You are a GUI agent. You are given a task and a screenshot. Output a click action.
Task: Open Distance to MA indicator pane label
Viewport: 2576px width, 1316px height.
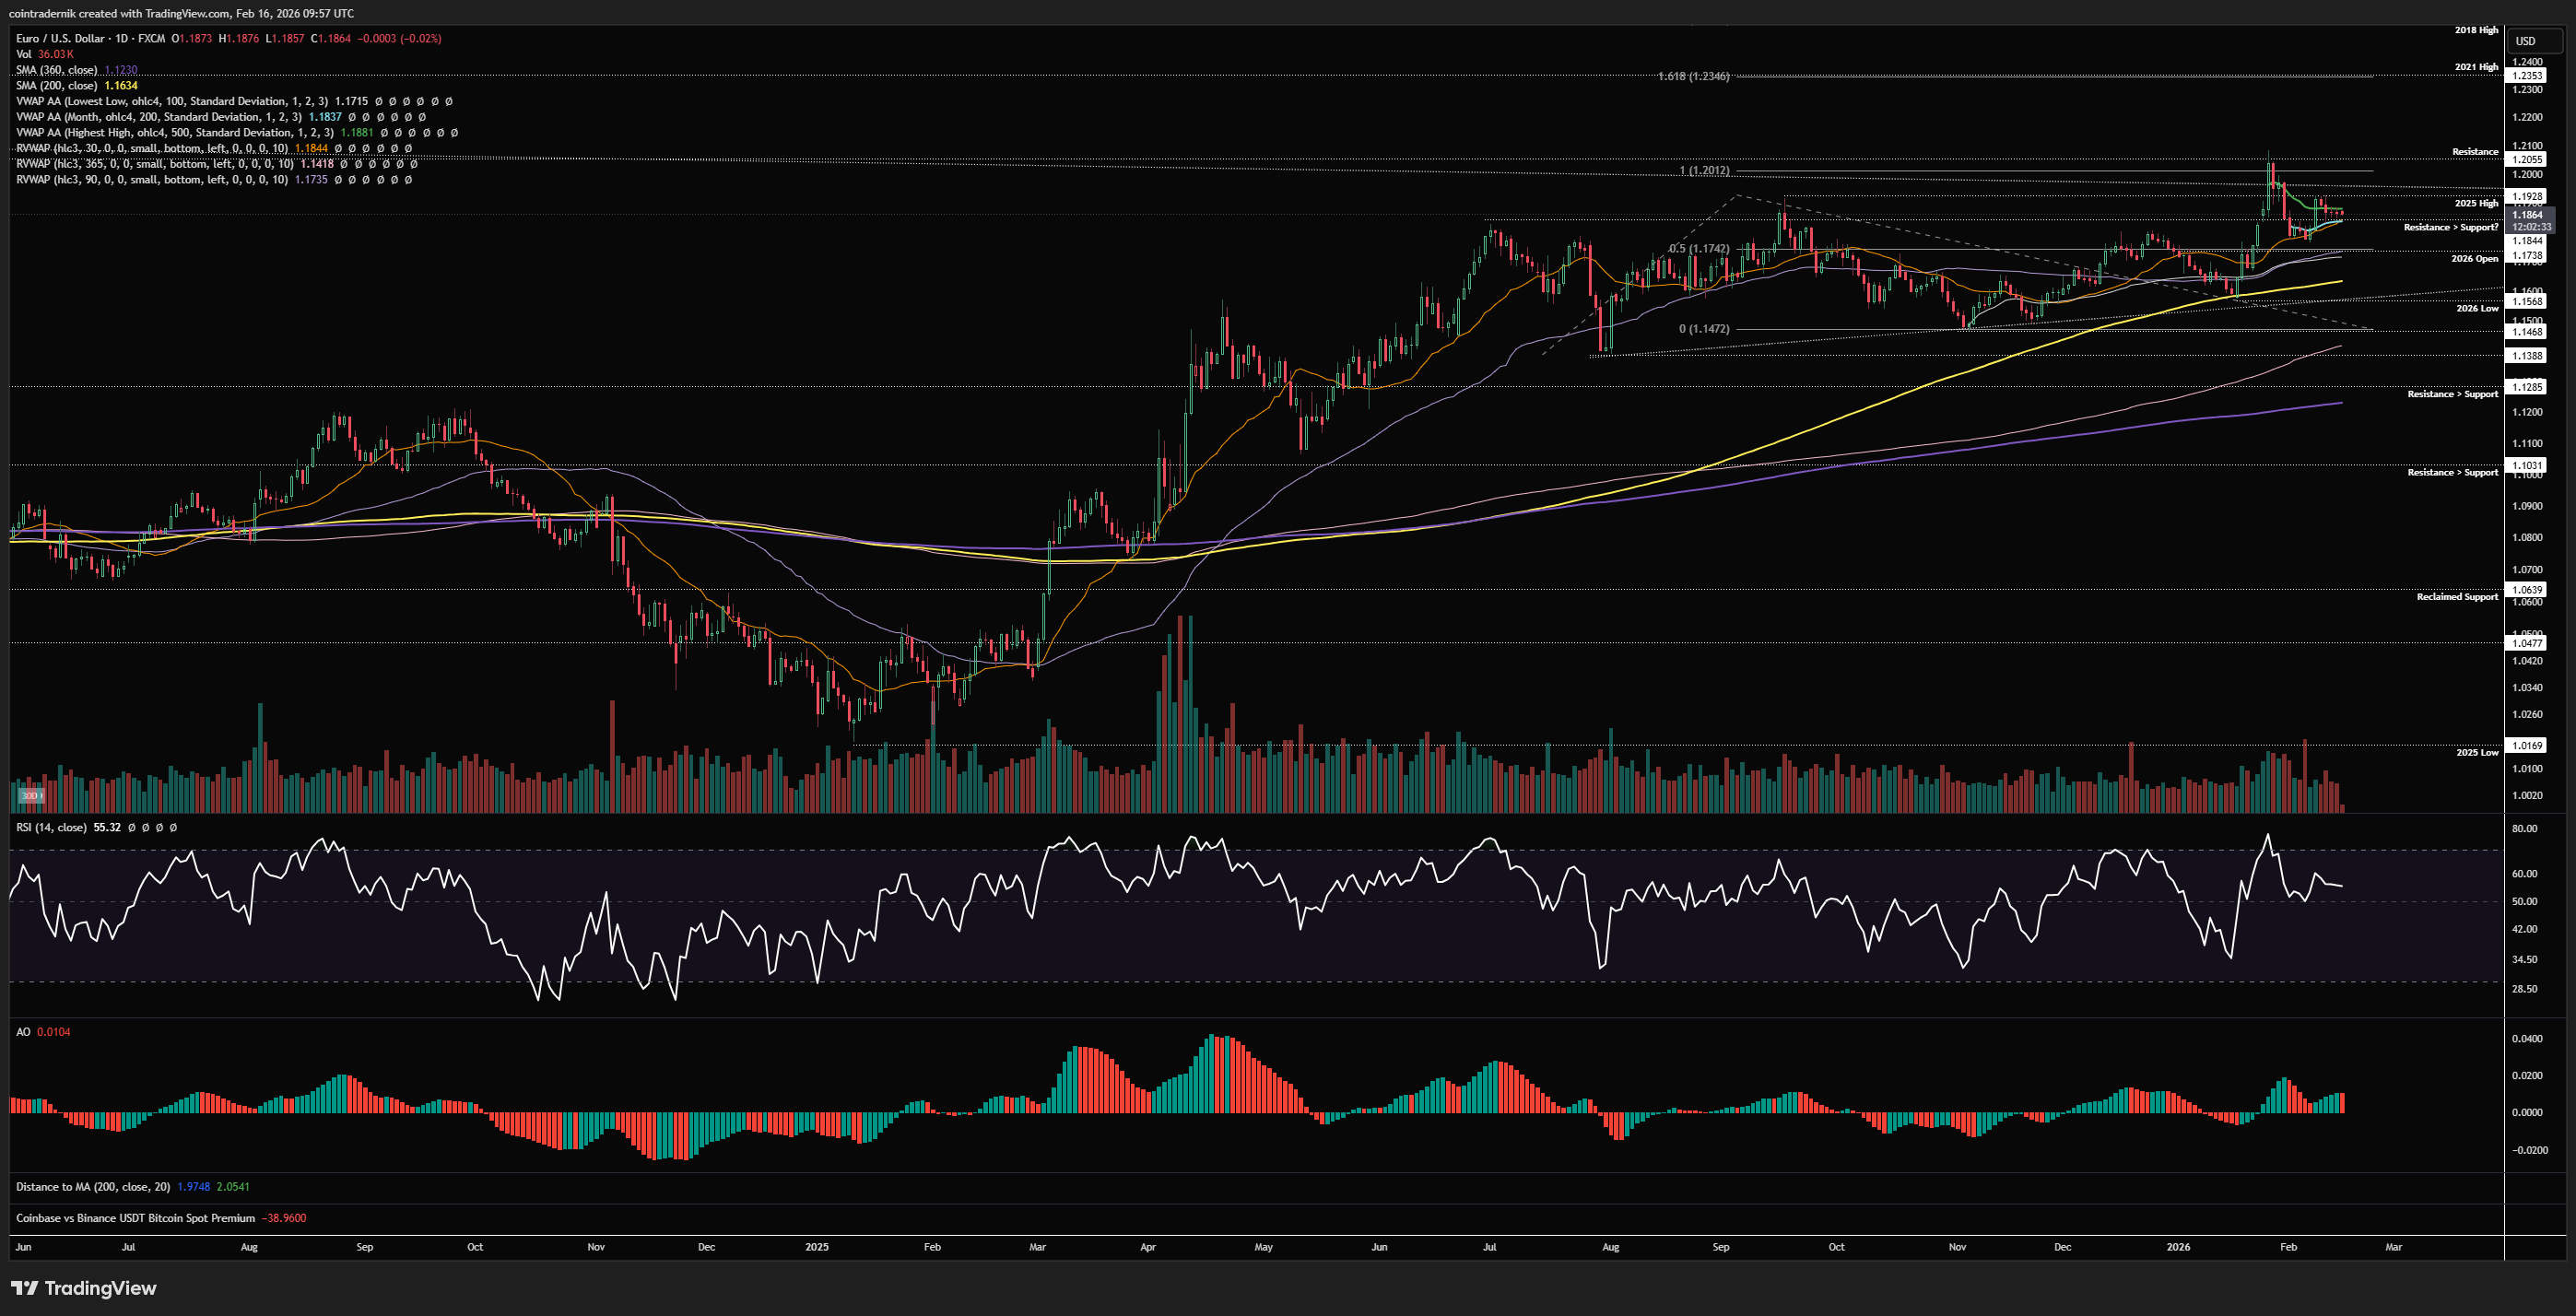[92, 1187]
